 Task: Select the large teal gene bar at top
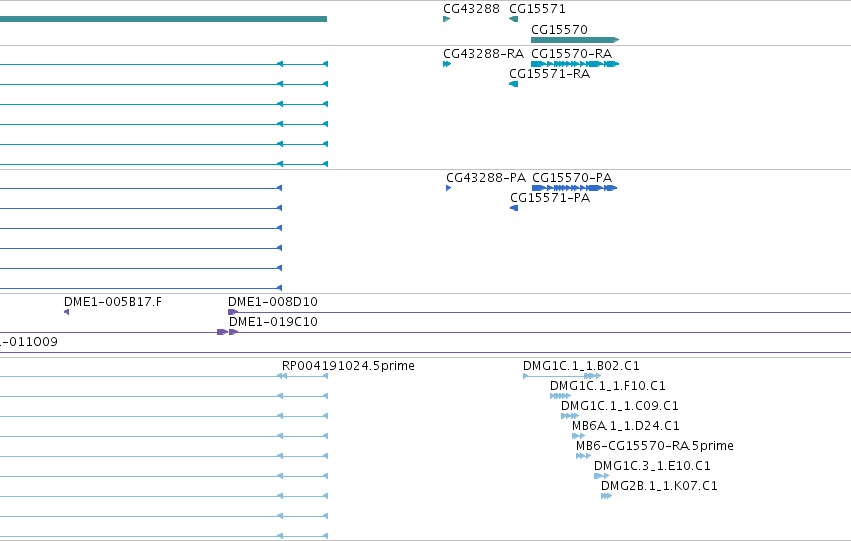(163, 19)
